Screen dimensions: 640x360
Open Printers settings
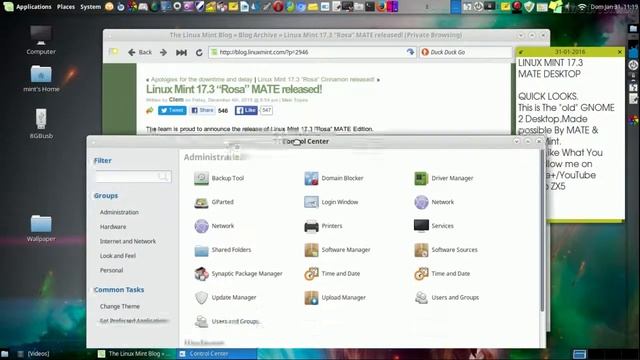pyautogui.click(x=323, y=226)
